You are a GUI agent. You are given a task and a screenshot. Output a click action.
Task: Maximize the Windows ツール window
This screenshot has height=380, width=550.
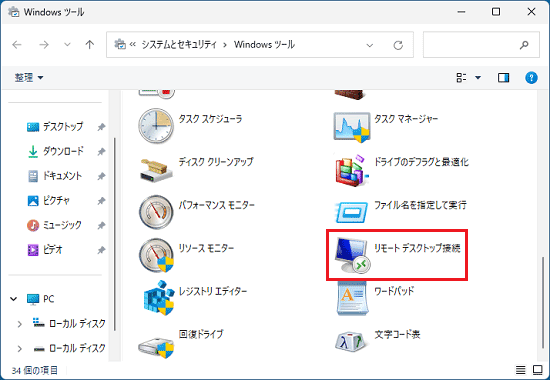pyautogui.click(x=496, y=12)
